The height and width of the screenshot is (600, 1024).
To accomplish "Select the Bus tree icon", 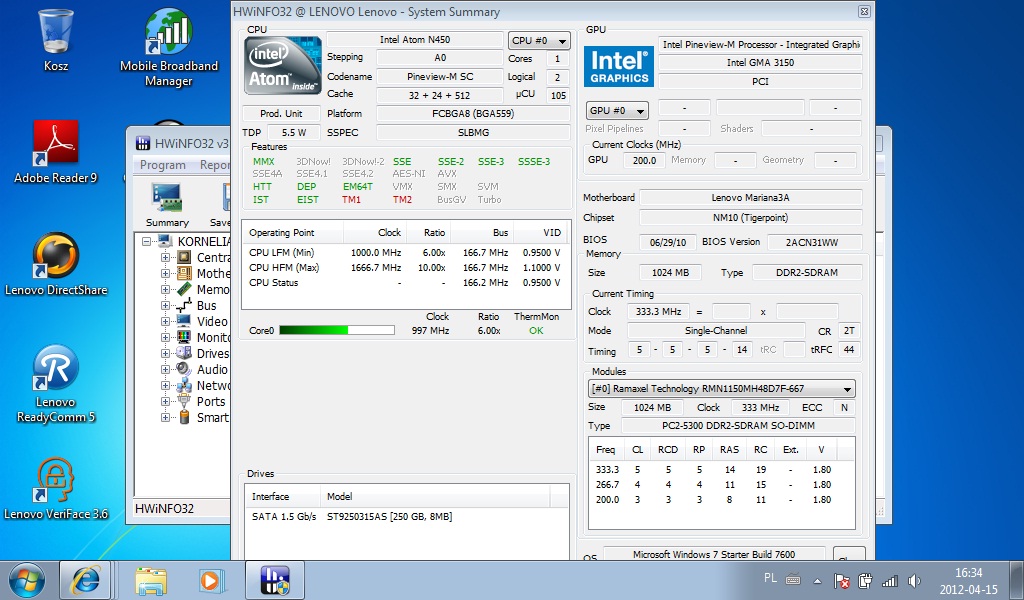I will [x=185, y=305].
